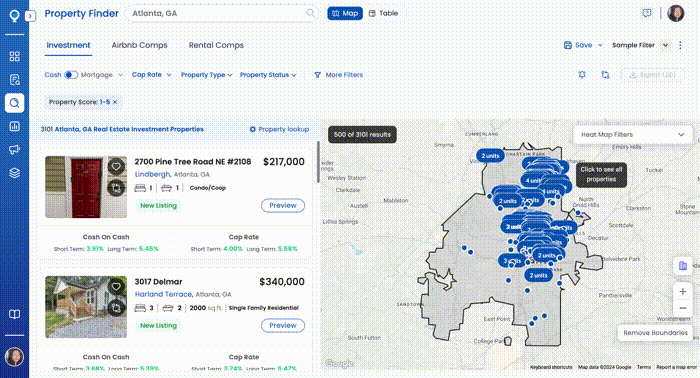This screenshot has width=700, height=378.
Task: Open the stacked layers sidebar icon
Action: pos(14,173)
